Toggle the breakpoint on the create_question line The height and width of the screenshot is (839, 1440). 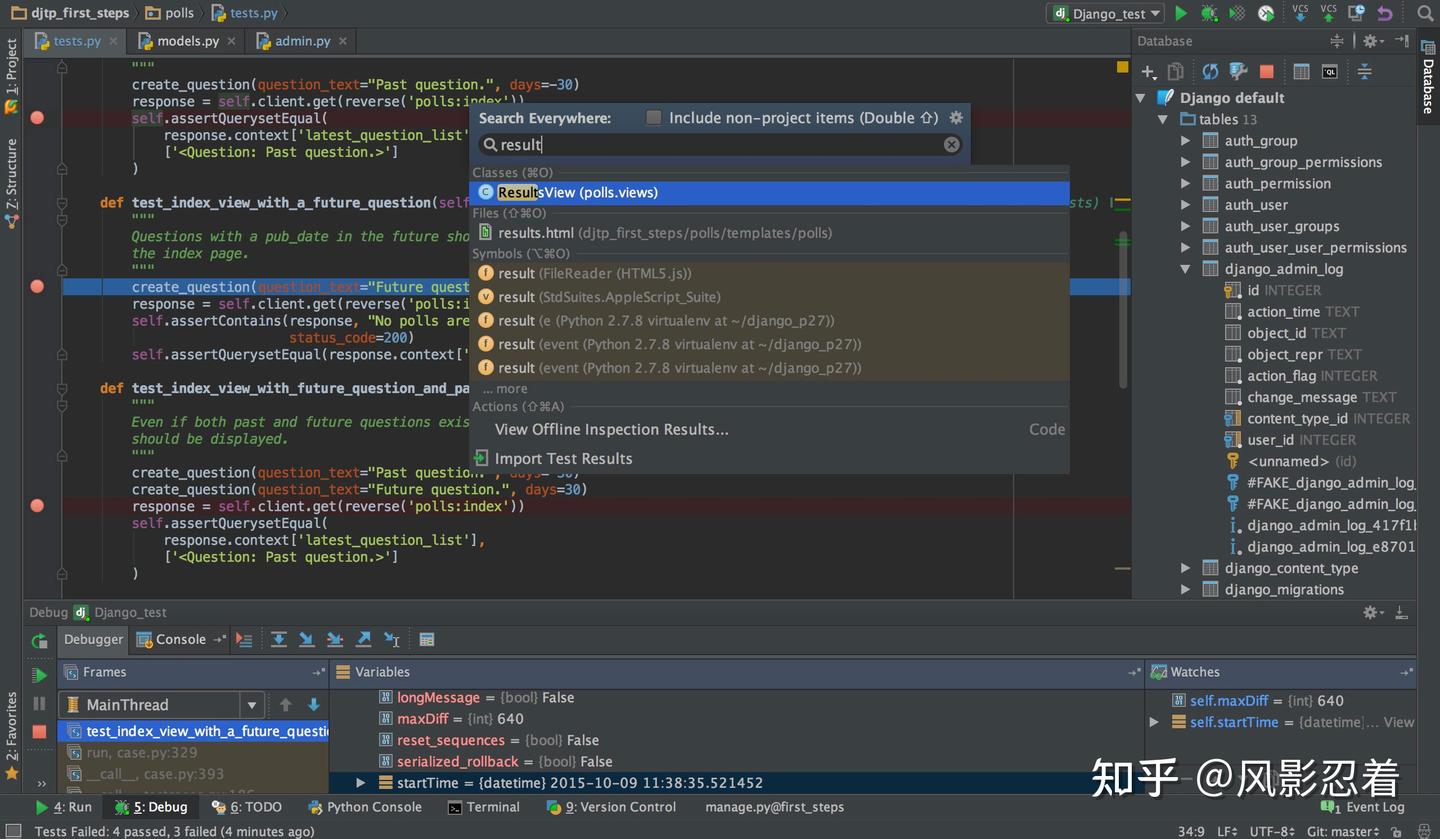(37, 286)
